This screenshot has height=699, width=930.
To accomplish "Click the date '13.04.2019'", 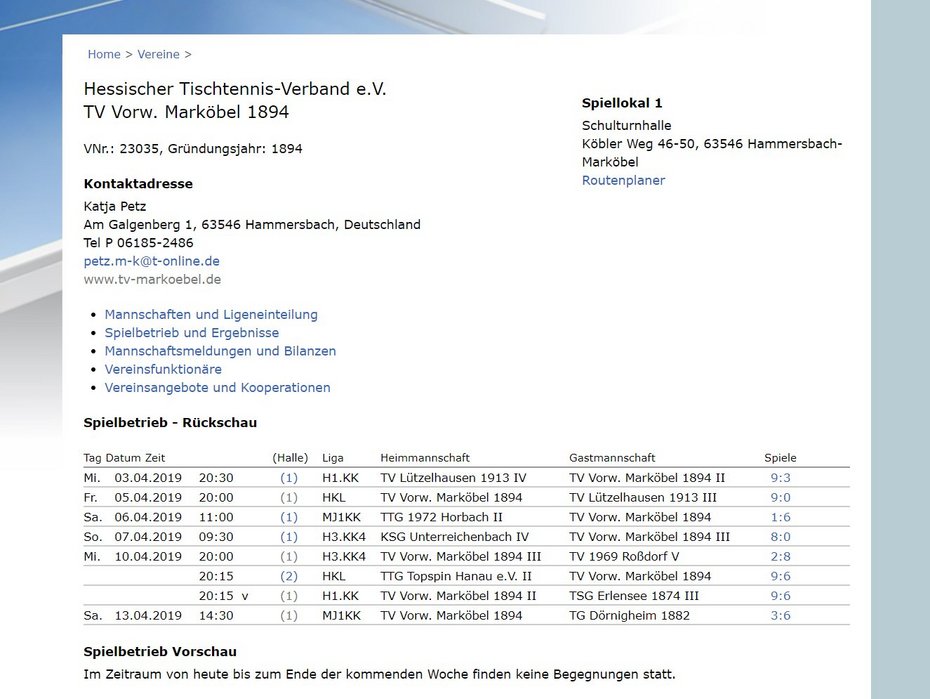I will pos(148,615).
